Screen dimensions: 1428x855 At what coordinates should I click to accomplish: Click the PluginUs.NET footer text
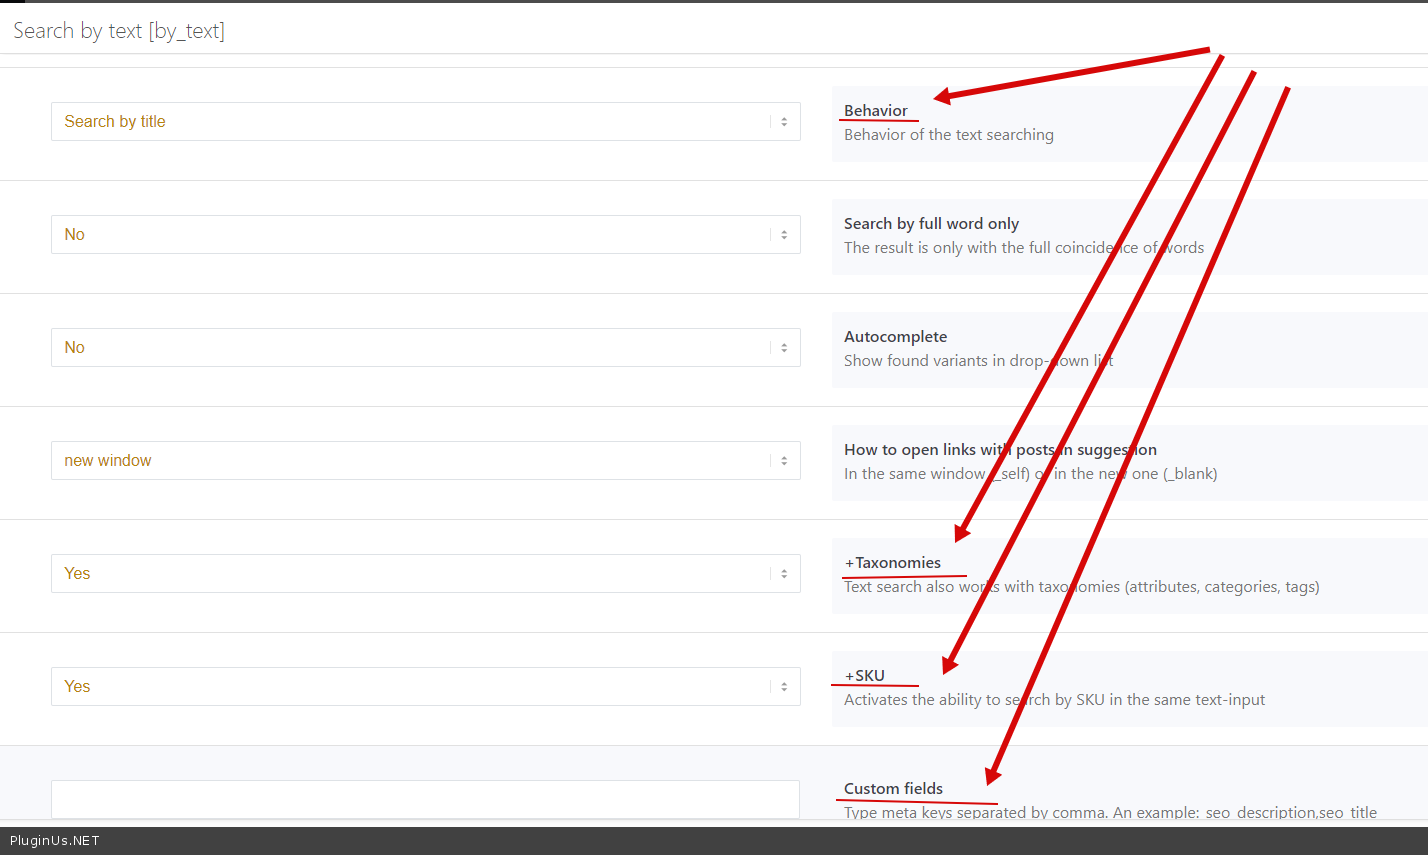55,841
